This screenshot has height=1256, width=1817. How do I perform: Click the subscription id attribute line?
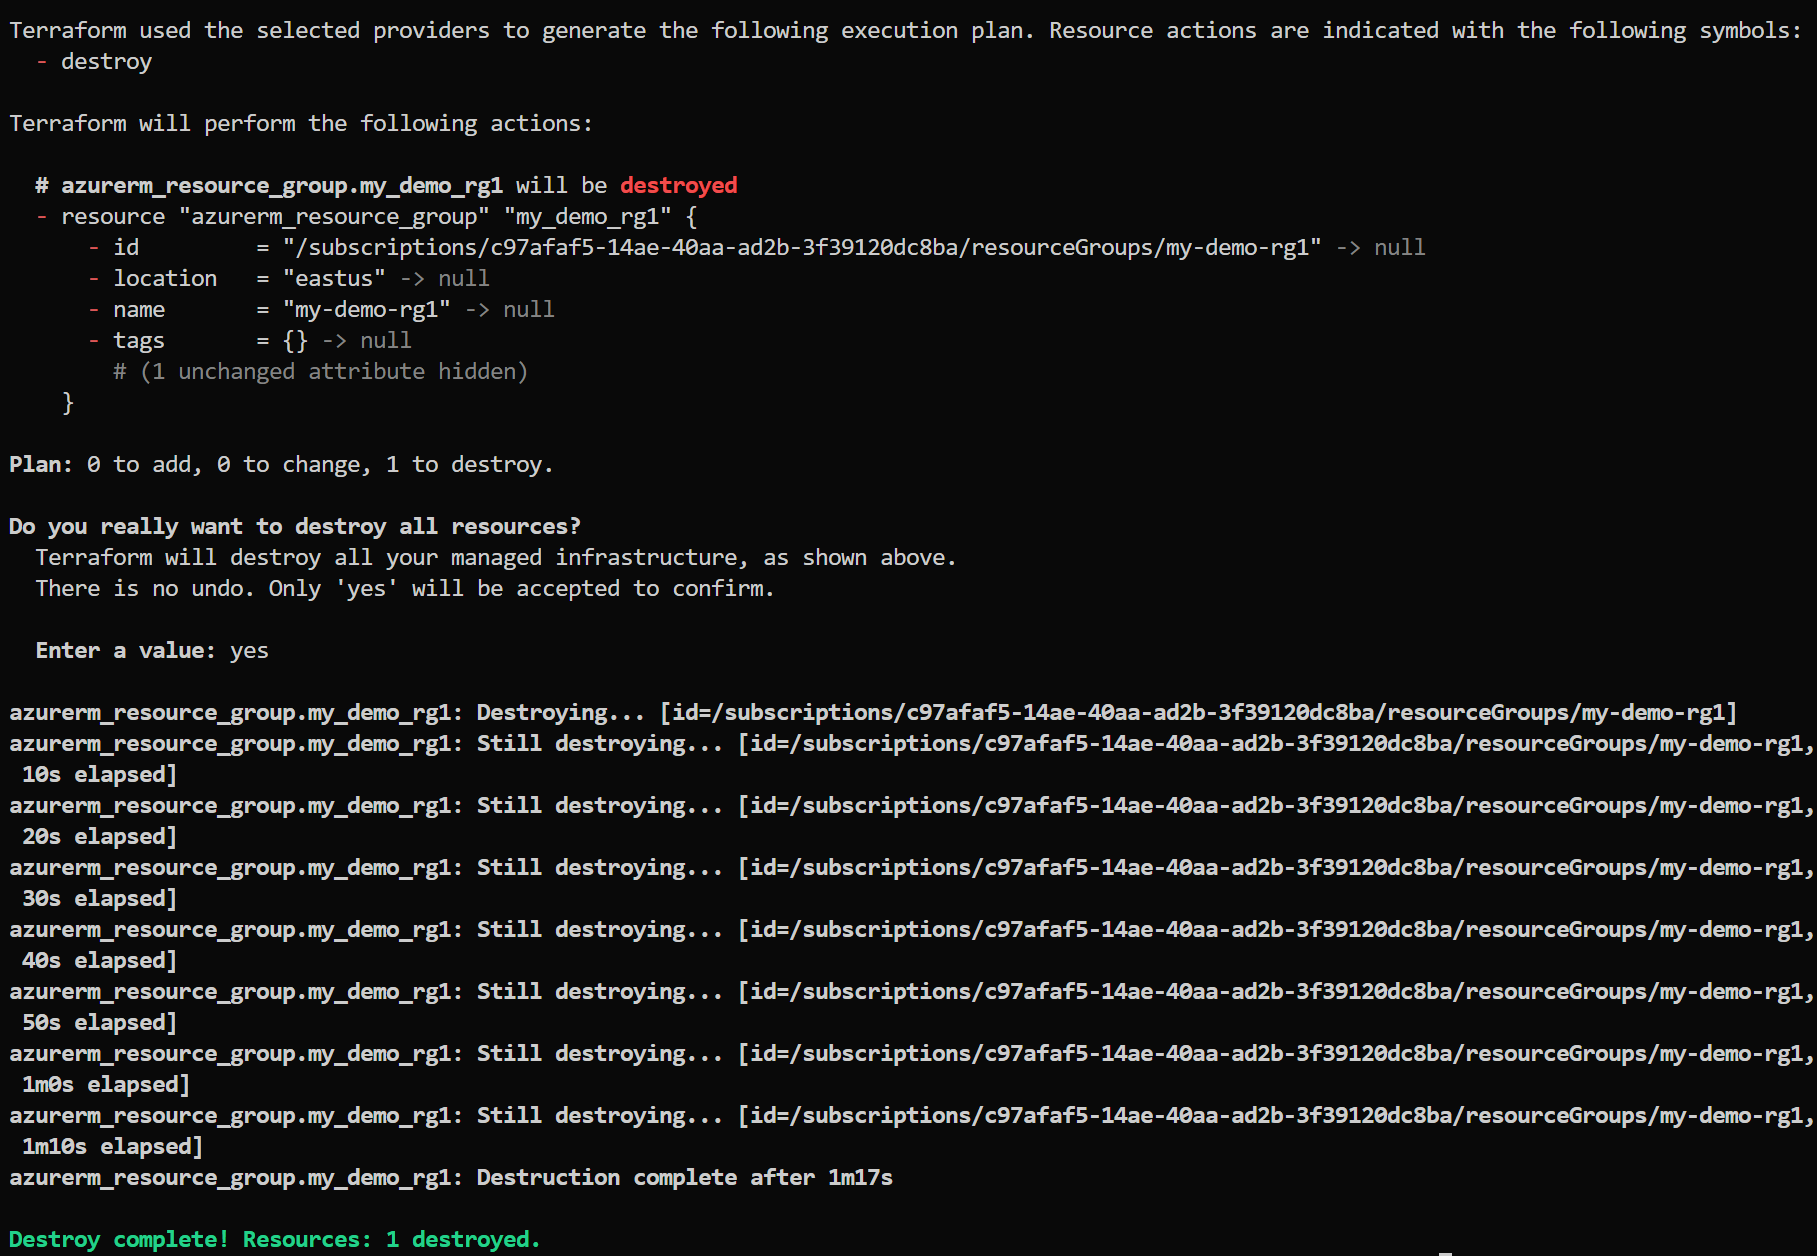pyautogui.click(x=756, y=248)
